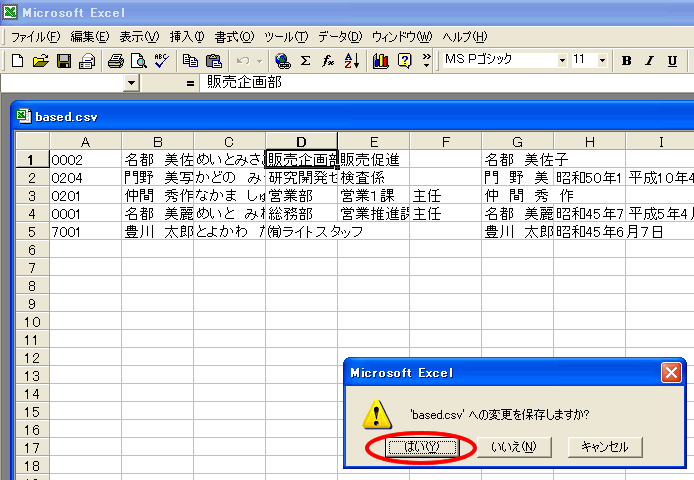Select column D header
The image size is (694, 480).
(301, 142)
